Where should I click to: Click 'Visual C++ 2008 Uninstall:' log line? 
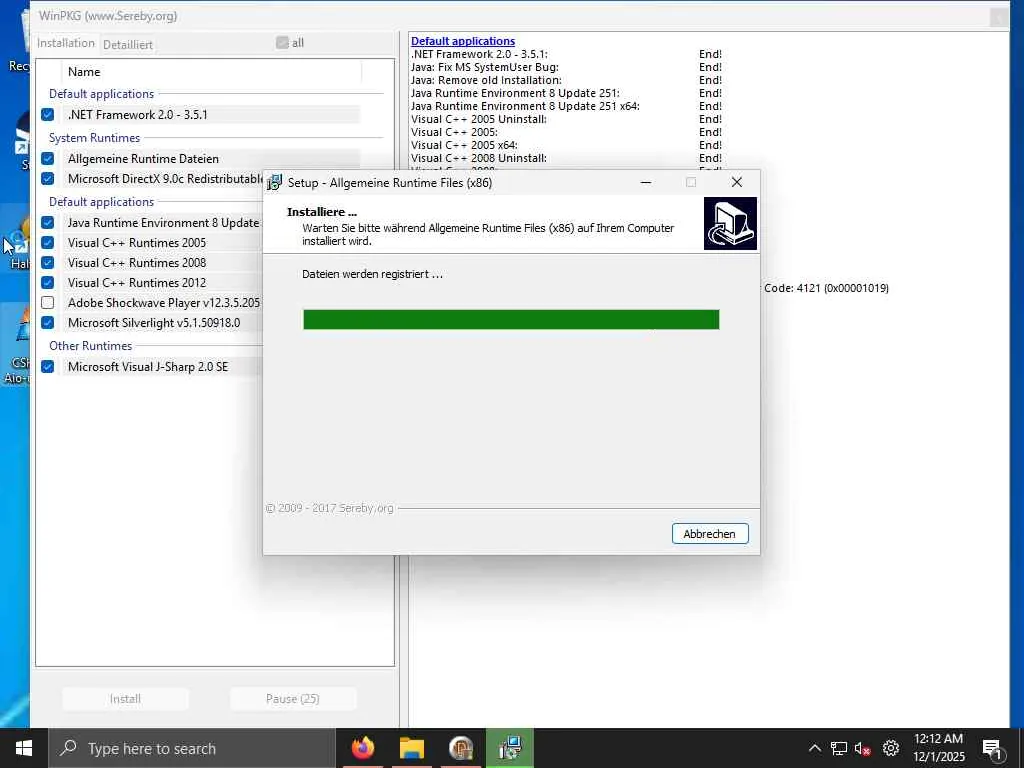[x=479, y=158]
